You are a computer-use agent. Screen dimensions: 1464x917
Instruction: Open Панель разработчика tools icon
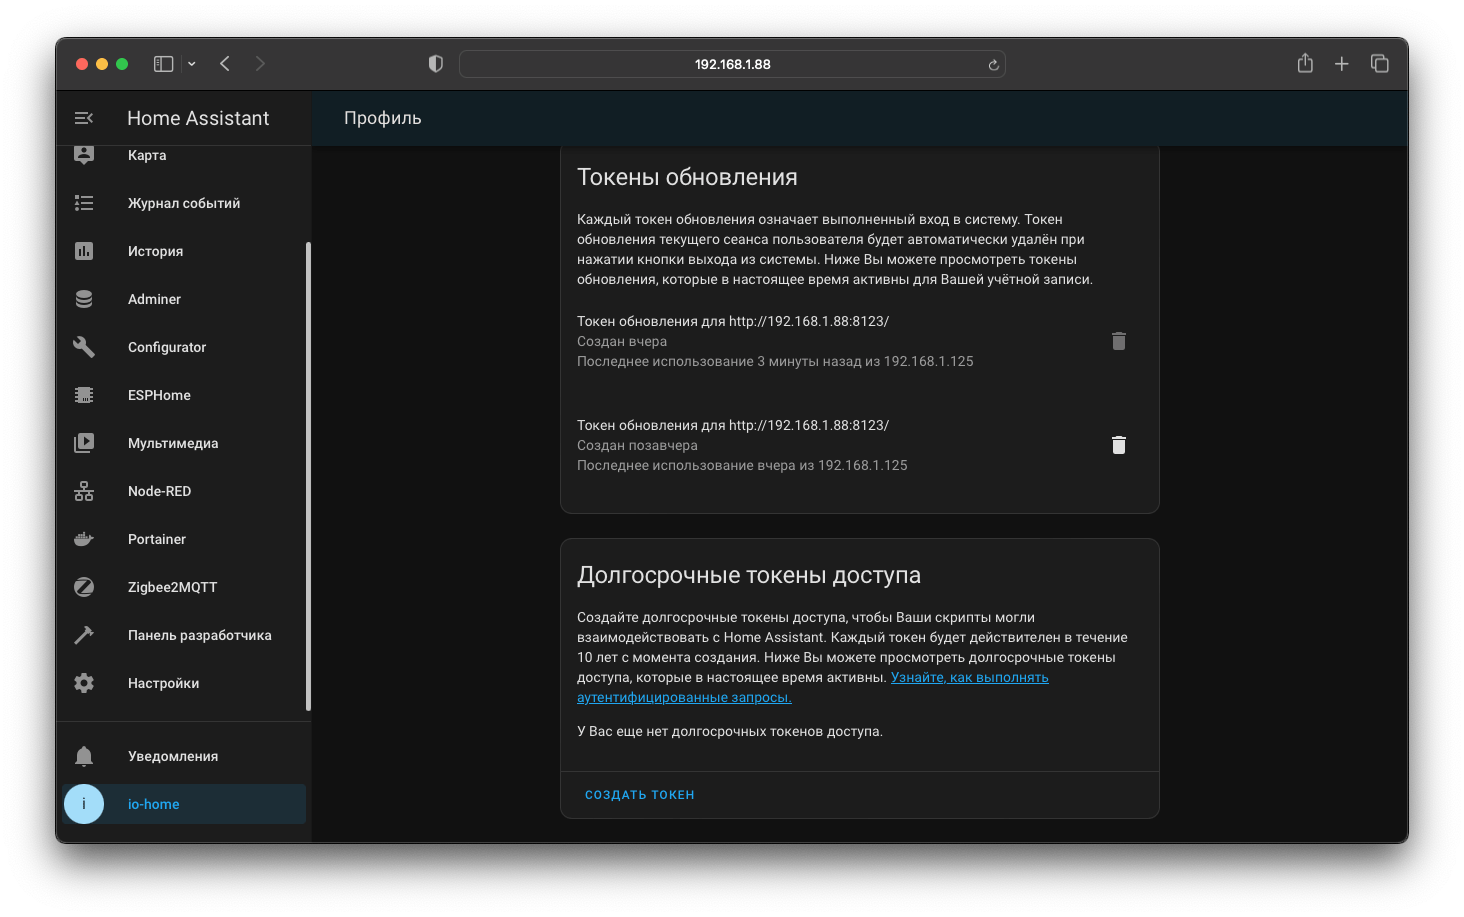pyautogui.click(x=84, y=635)
